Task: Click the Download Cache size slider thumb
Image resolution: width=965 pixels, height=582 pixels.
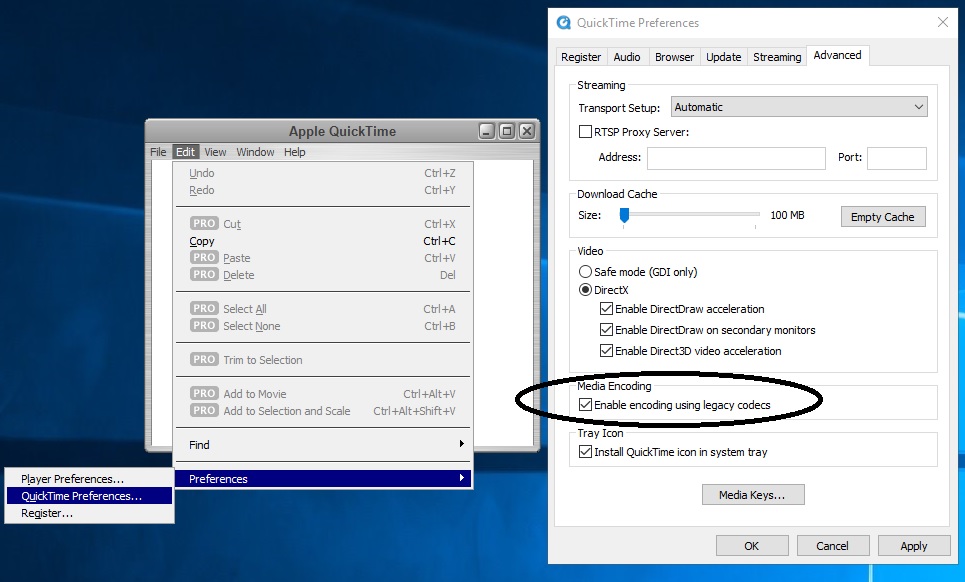Action: (624, 215)
